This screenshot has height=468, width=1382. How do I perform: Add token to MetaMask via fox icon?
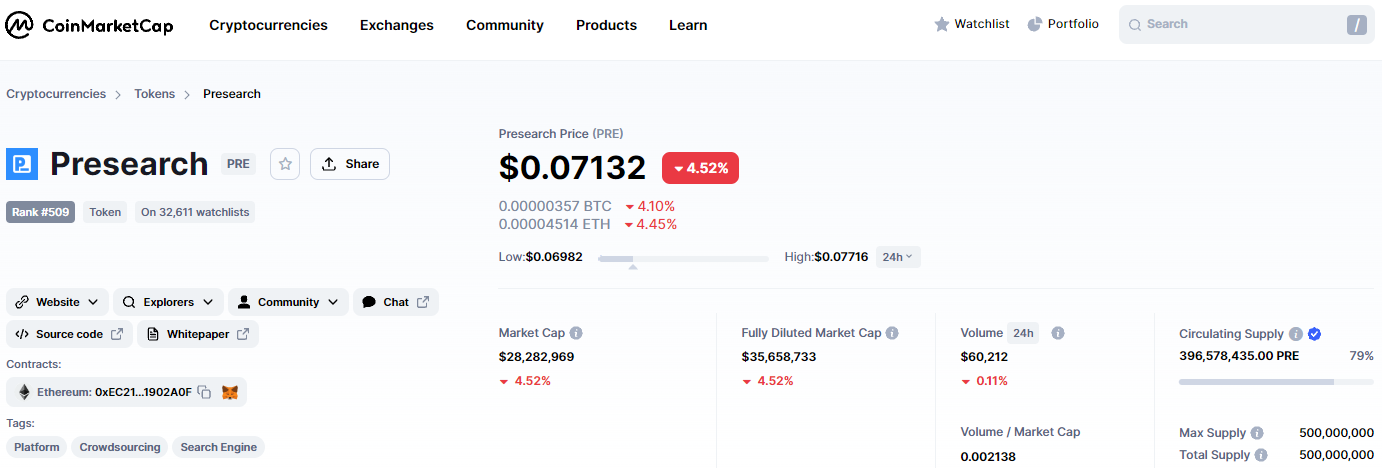[x=230, y=392]
